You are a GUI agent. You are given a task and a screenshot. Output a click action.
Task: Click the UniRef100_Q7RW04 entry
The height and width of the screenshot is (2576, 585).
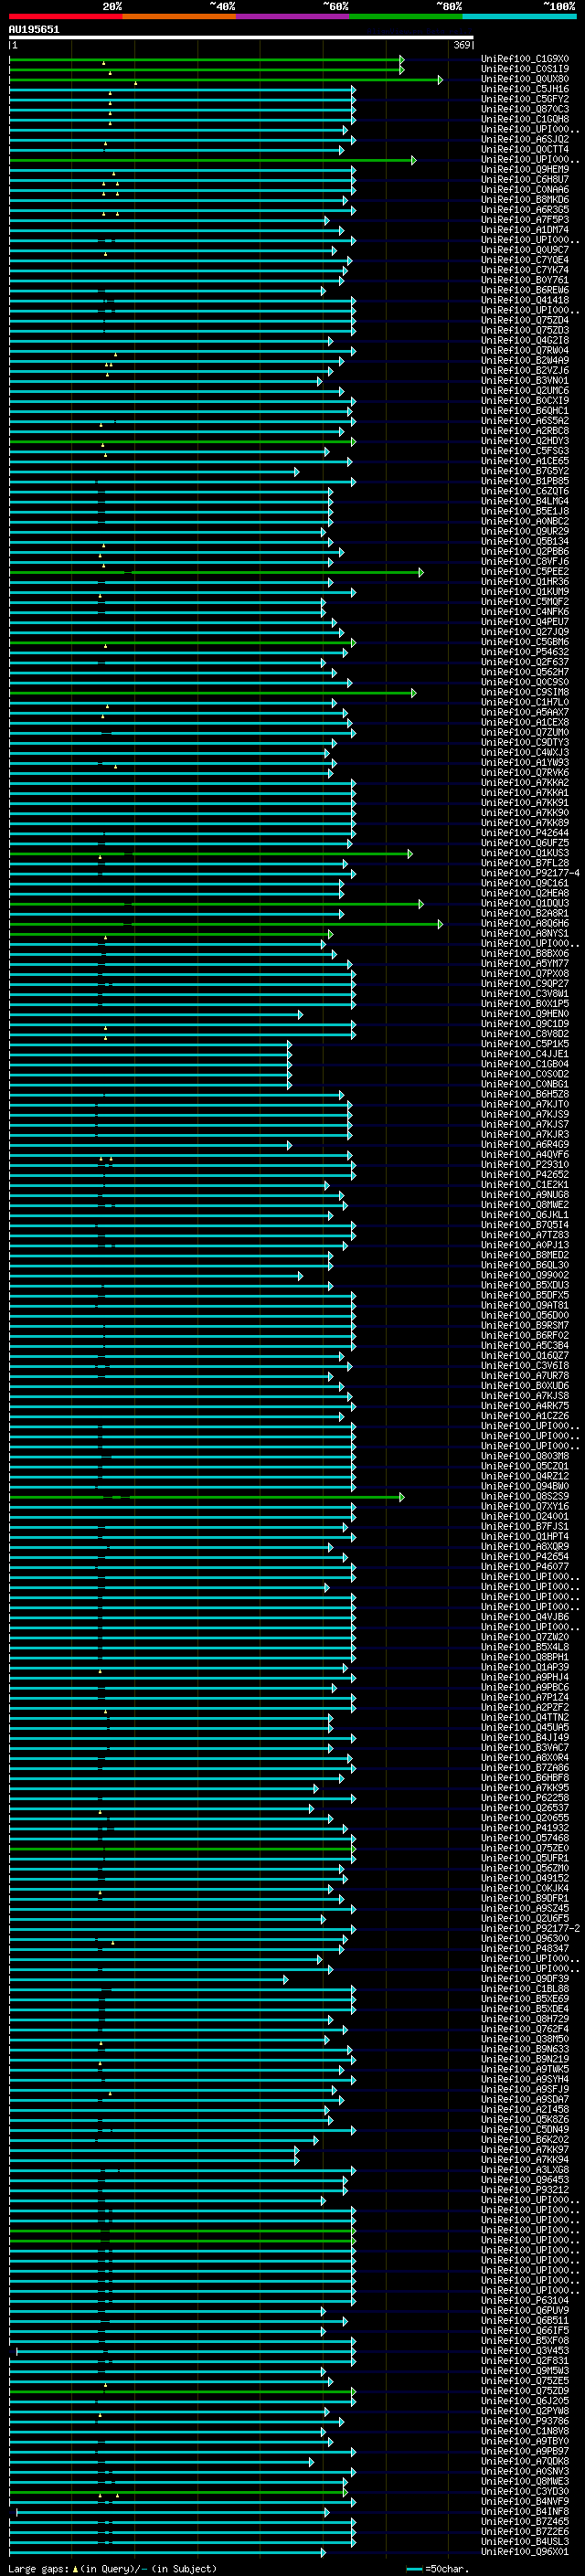point(525,350)
